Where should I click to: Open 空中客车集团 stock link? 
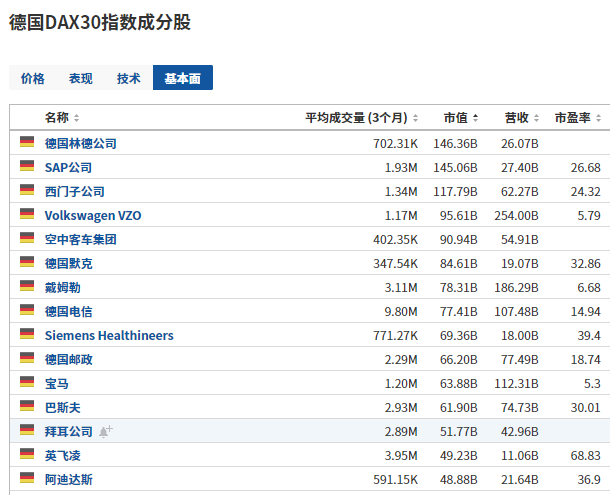click(x=81, y=239)
